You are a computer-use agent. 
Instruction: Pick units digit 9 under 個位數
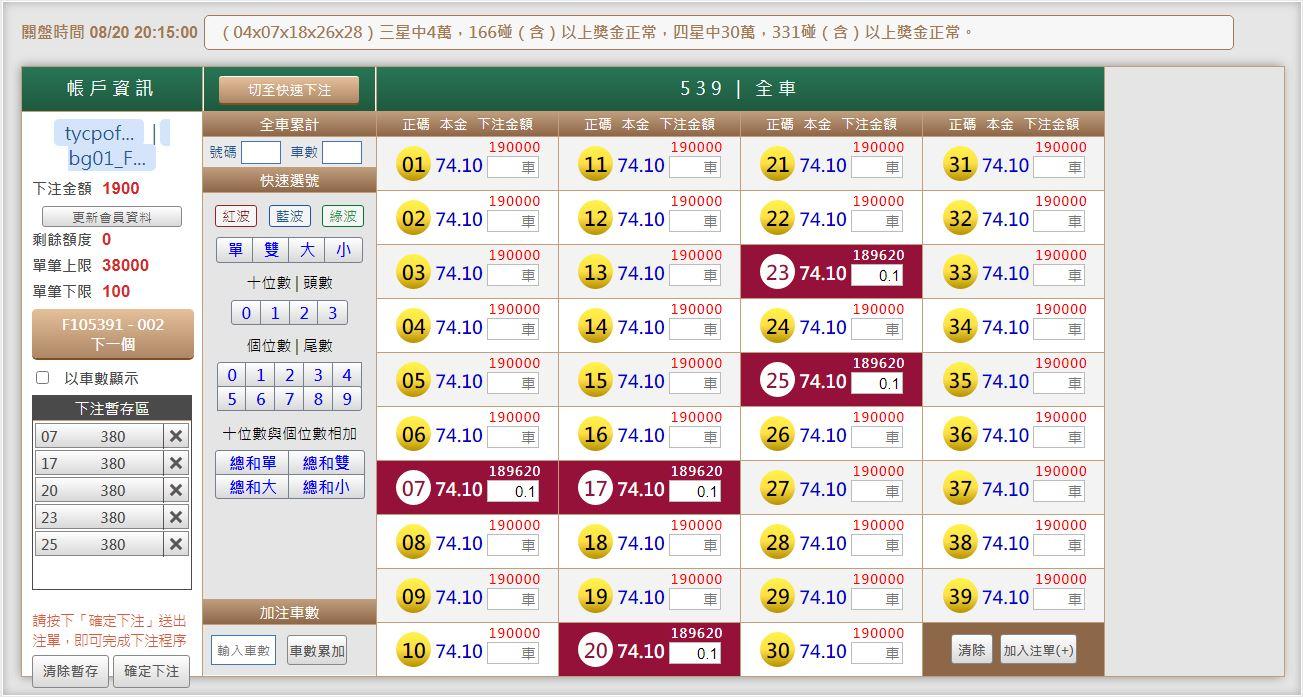(x=346, y=399)
